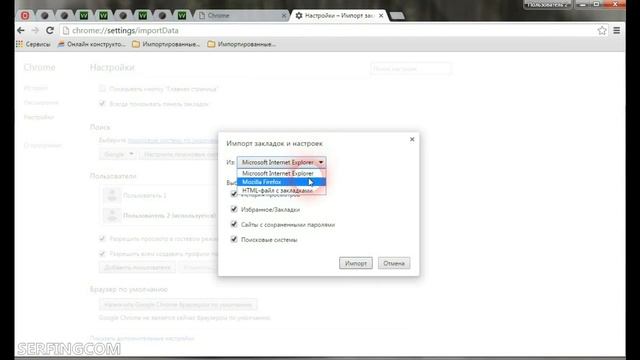The width and height of the screenshot is (640, 360).
Task: Open a new tab with the new-tab button
Action: tap(397, 16)
